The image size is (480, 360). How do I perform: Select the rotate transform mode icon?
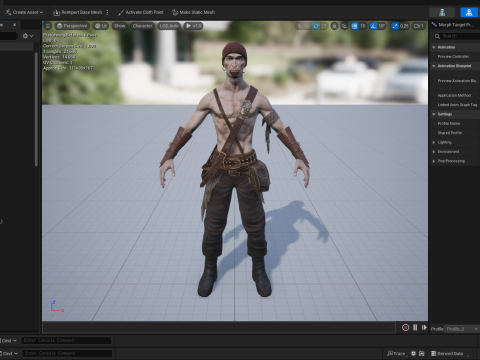pyautogui.click(x=316, y=26)
